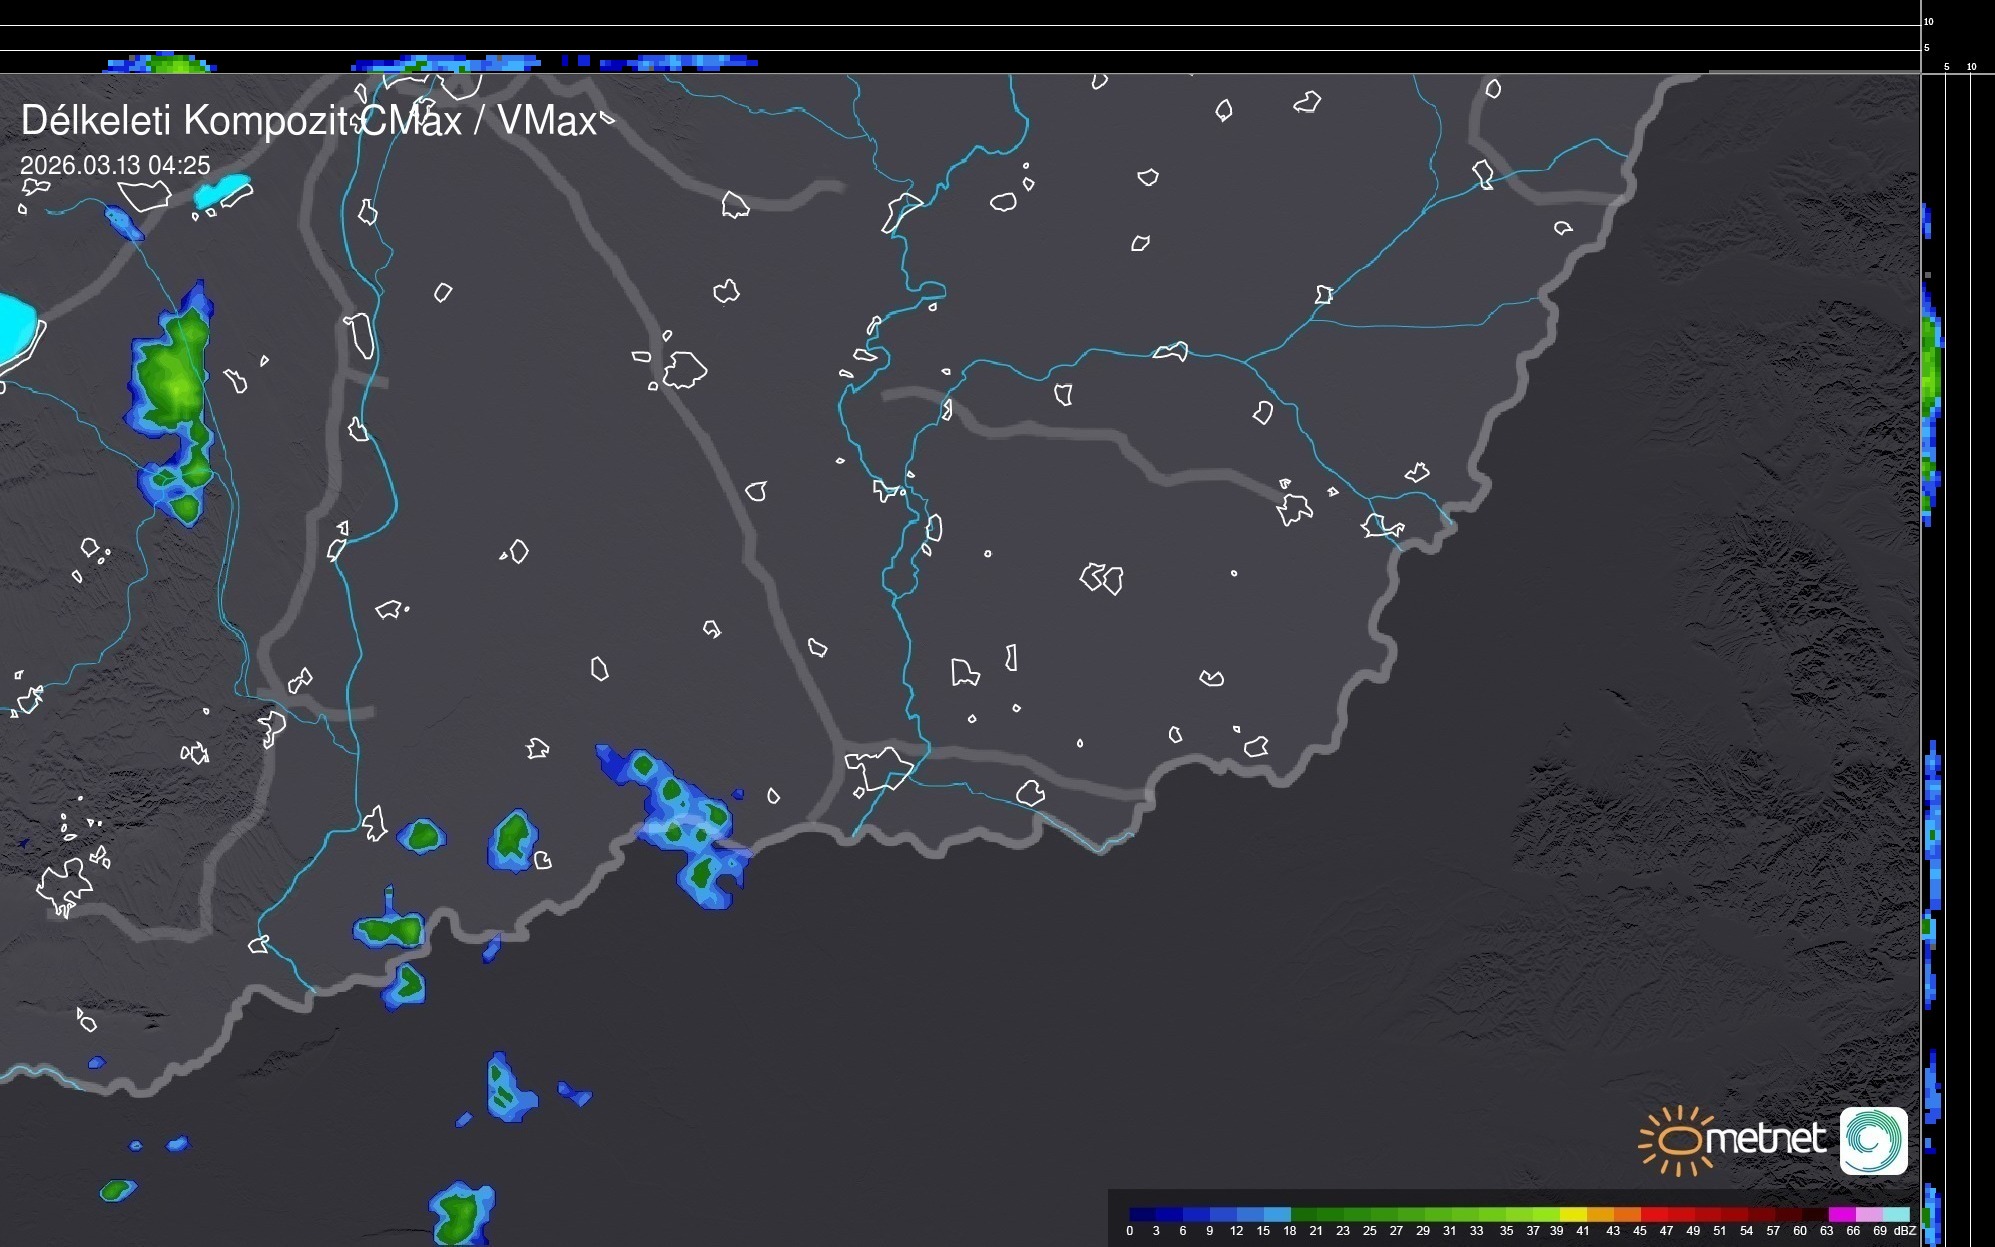
Task: Select the dark navy 0 dBZ swatch
Action: [x=1142, y=1214]
